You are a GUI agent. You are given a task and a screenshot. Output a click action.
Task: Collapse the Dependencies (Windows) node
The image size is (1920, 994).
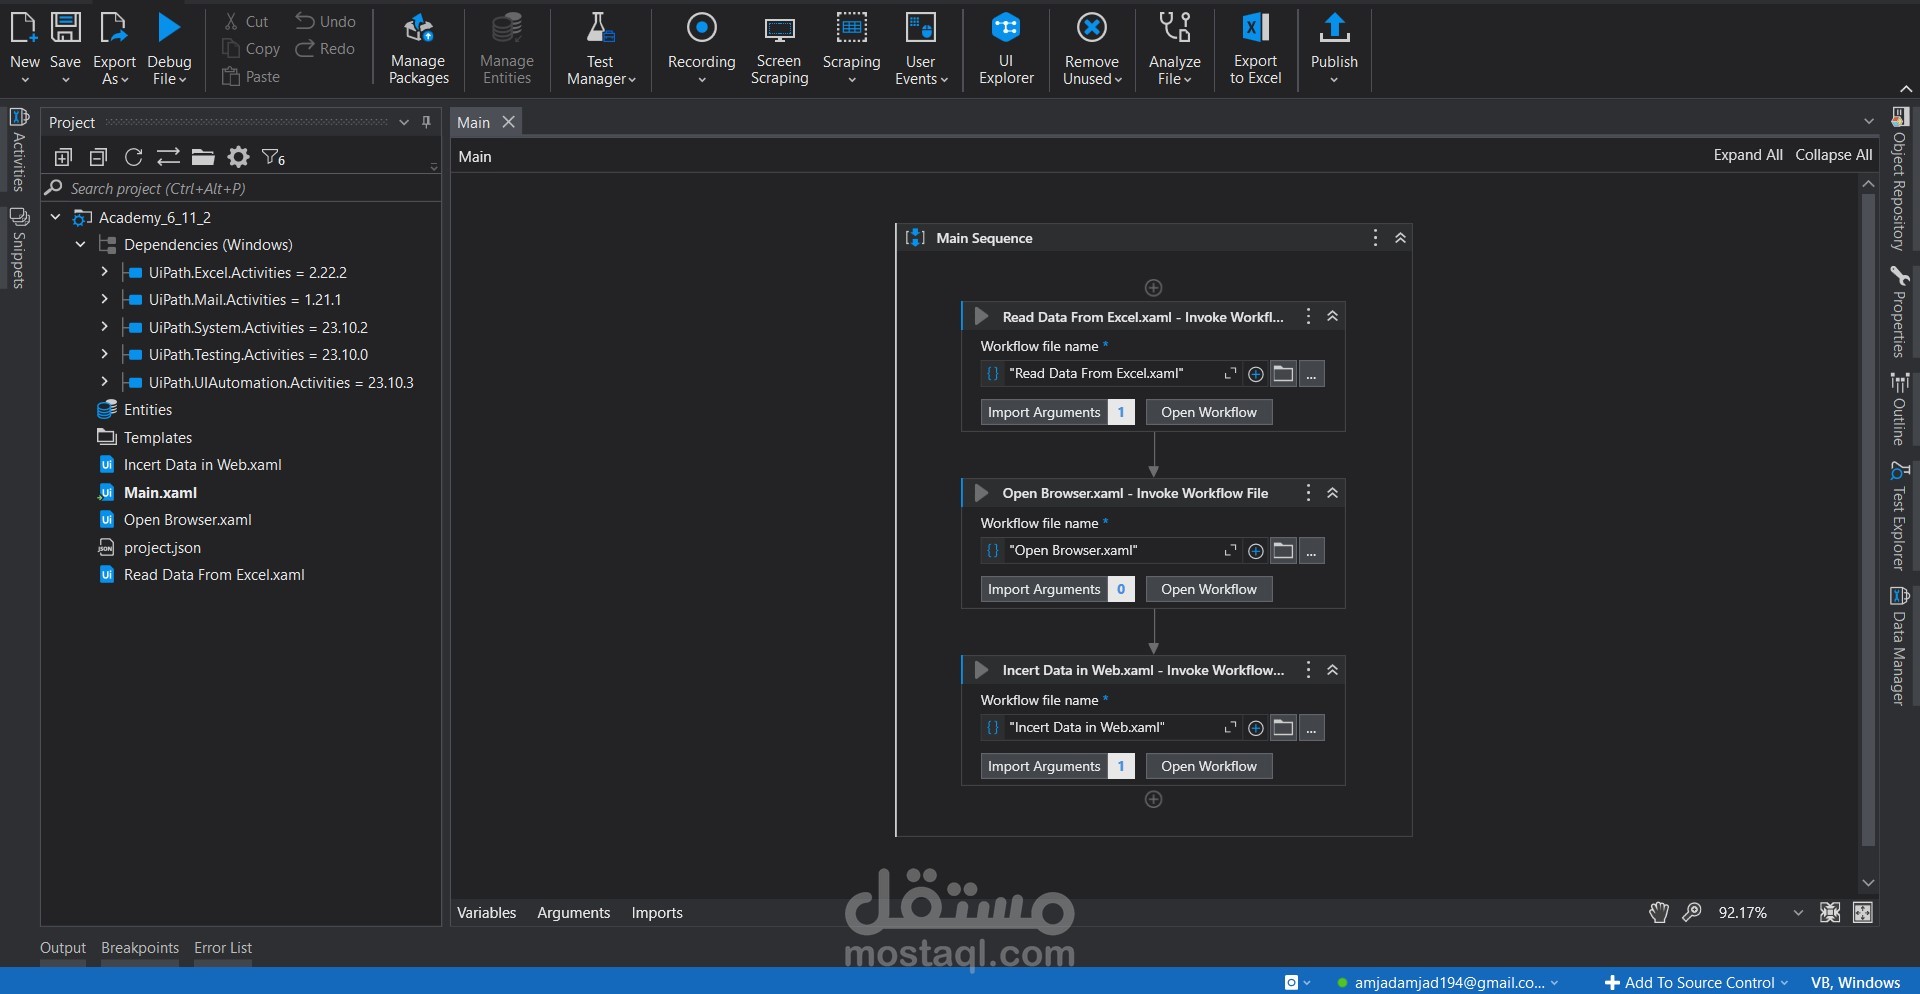pyautogui.click(x=80, y=244)
